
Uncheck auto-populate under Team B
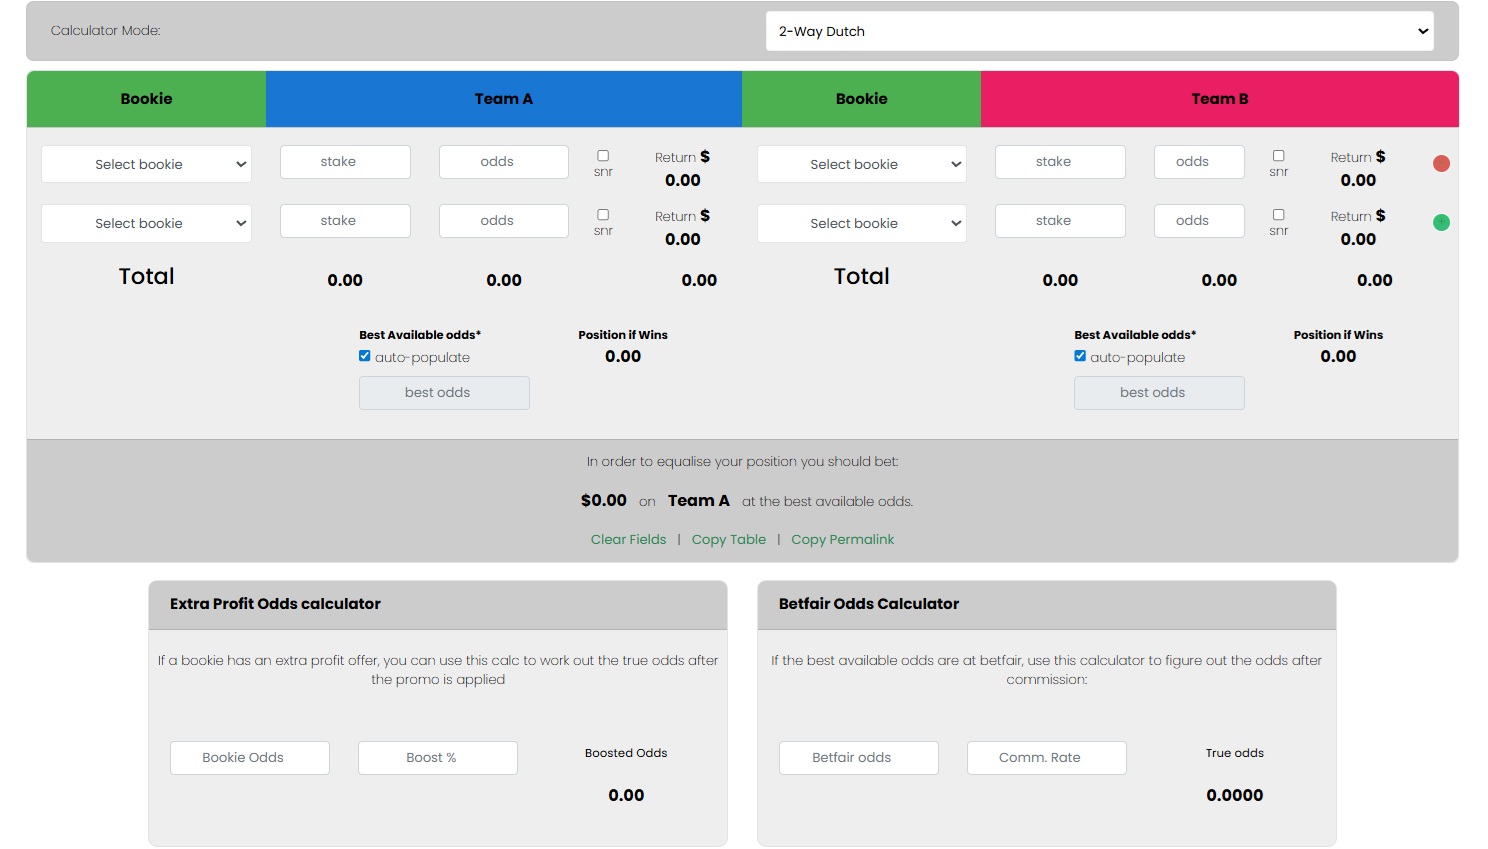pyautogui.click(x=1080, y=355)
